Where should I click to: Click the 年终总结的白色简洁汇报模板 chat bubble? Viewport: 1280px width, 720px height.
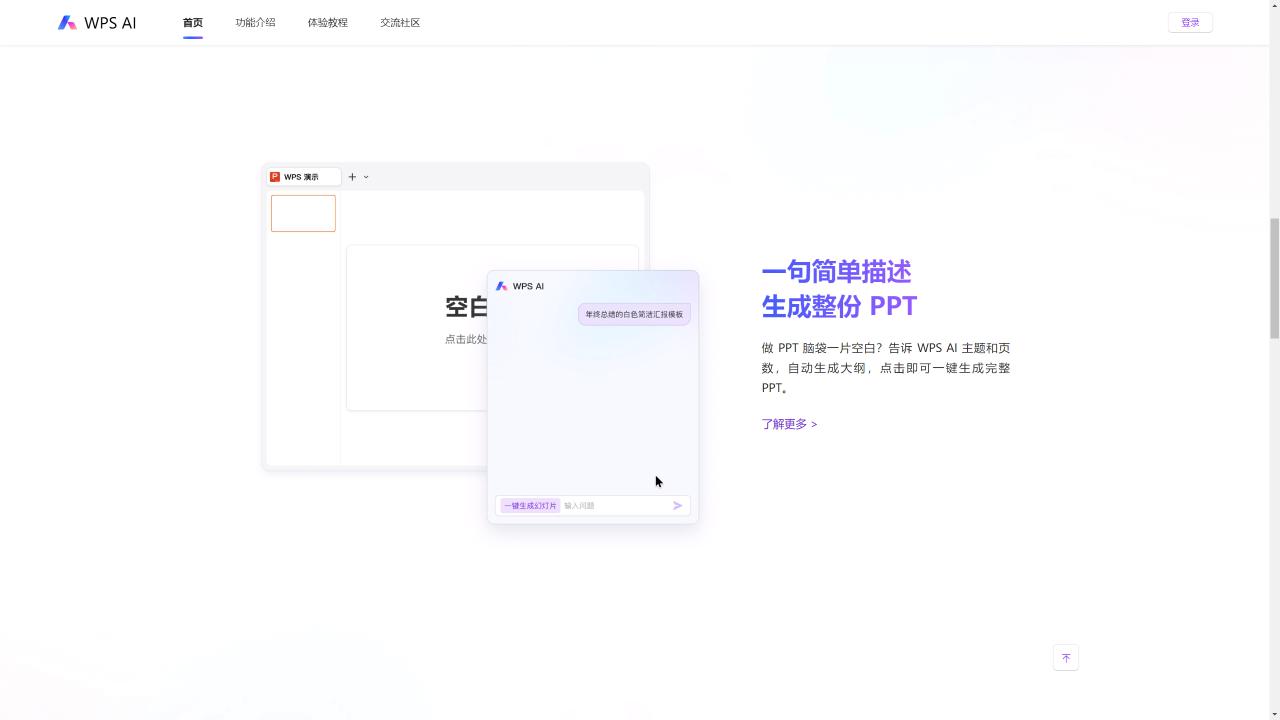click(x=634, y=314)
